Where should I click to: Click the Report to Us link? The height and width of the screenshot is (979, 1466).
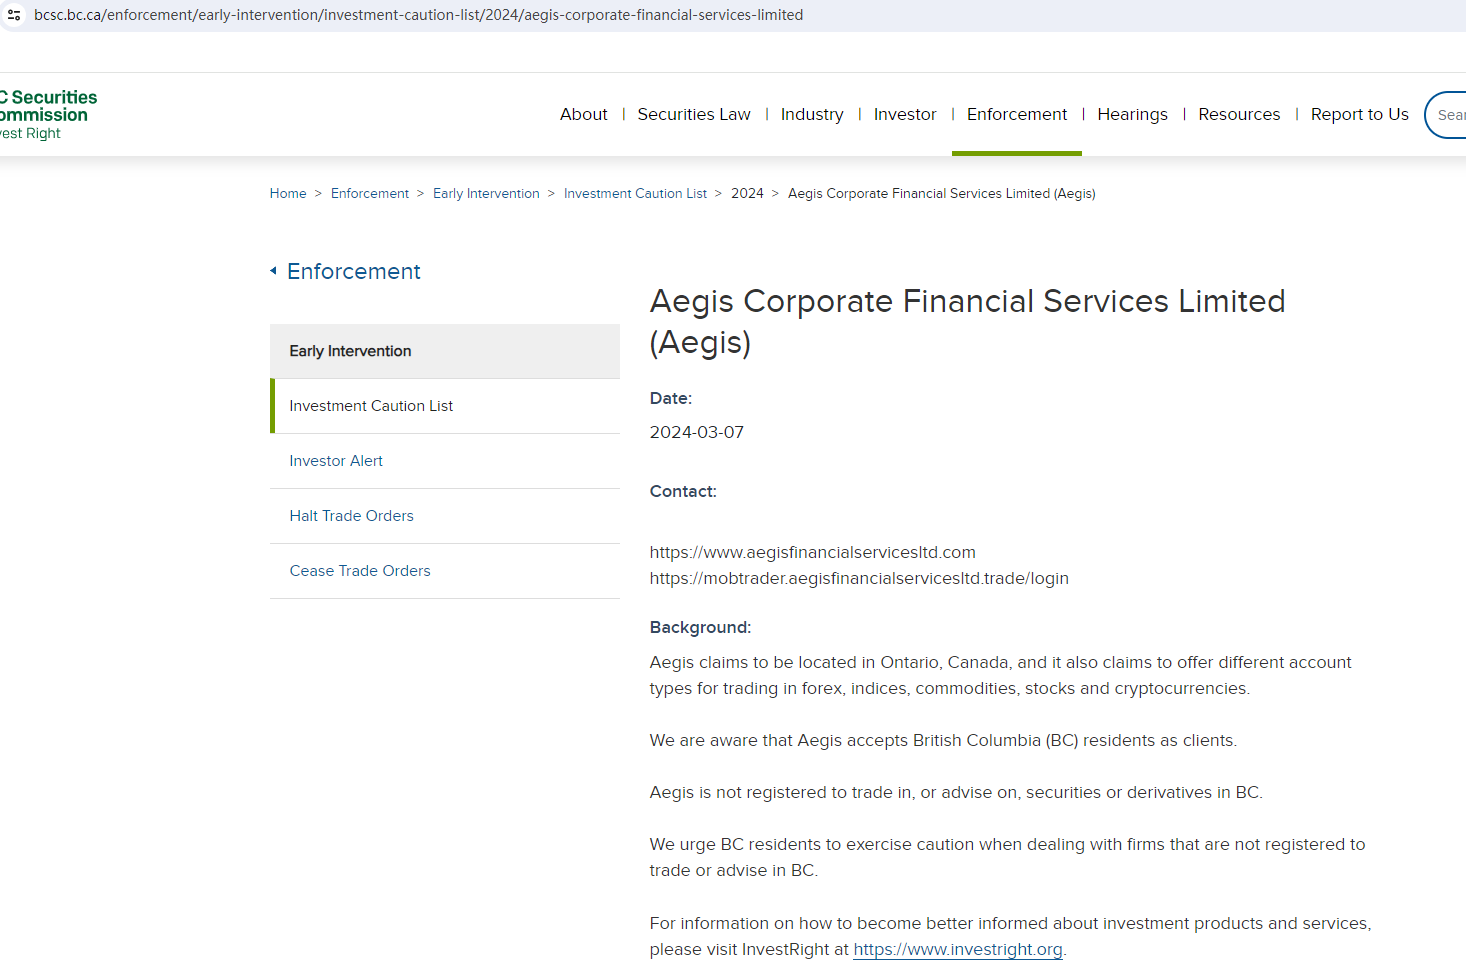pos(1359,114)
